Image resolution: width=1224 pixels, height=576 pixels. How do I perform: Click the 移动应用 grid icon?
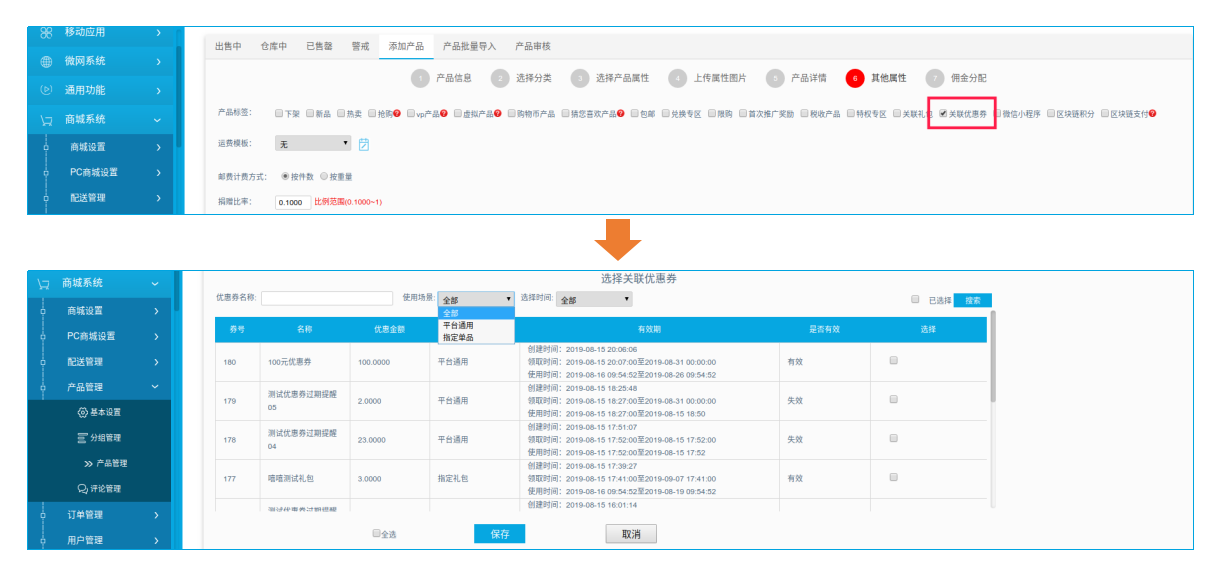click(x=46, y=32)
